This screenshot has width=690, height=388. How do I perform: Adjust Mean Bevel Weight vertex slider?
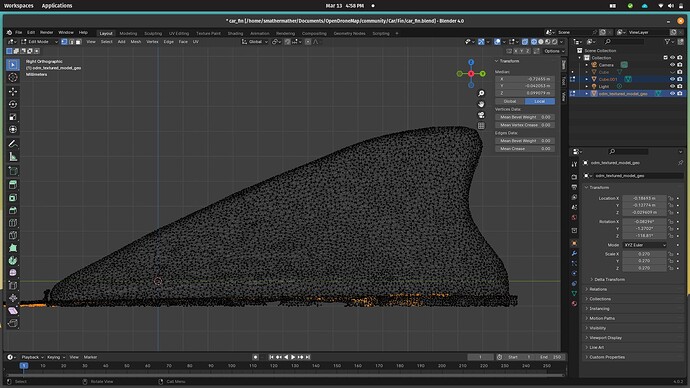click(x=525, y=117)
